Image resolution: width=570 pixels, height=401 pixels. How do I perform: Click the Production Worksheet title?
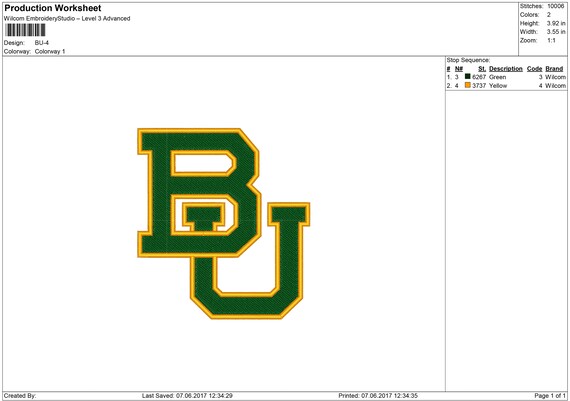coord(53,8)
